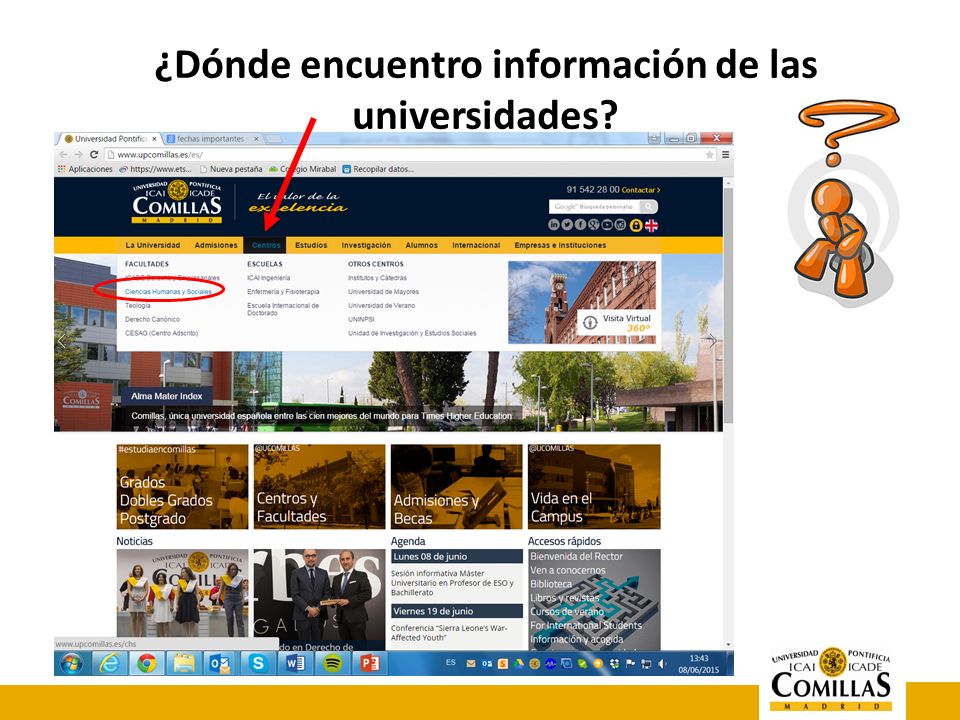Open the ICAI Ingeniería school link
Screen dimensions: 960x720
click(x=269, y=278)
